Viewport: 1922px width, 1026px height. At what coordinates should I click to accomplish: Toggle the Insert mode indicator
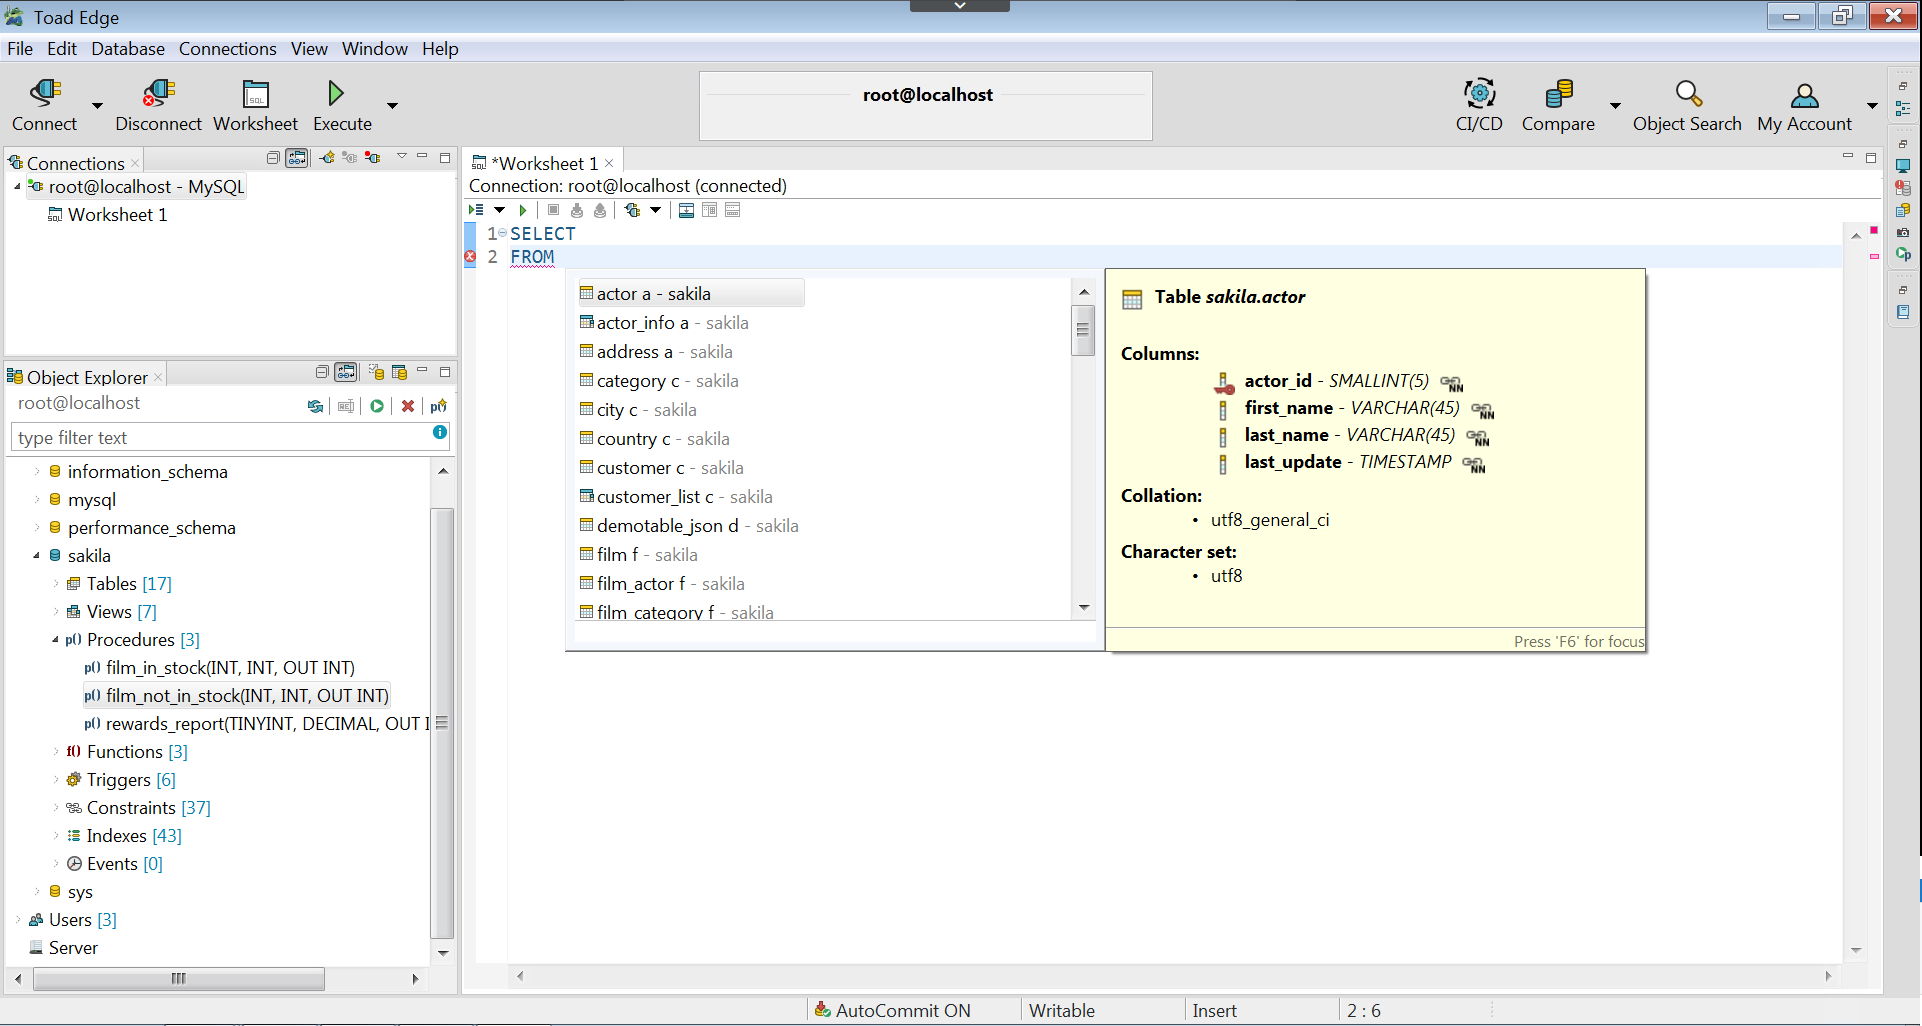(1214, 1011)
